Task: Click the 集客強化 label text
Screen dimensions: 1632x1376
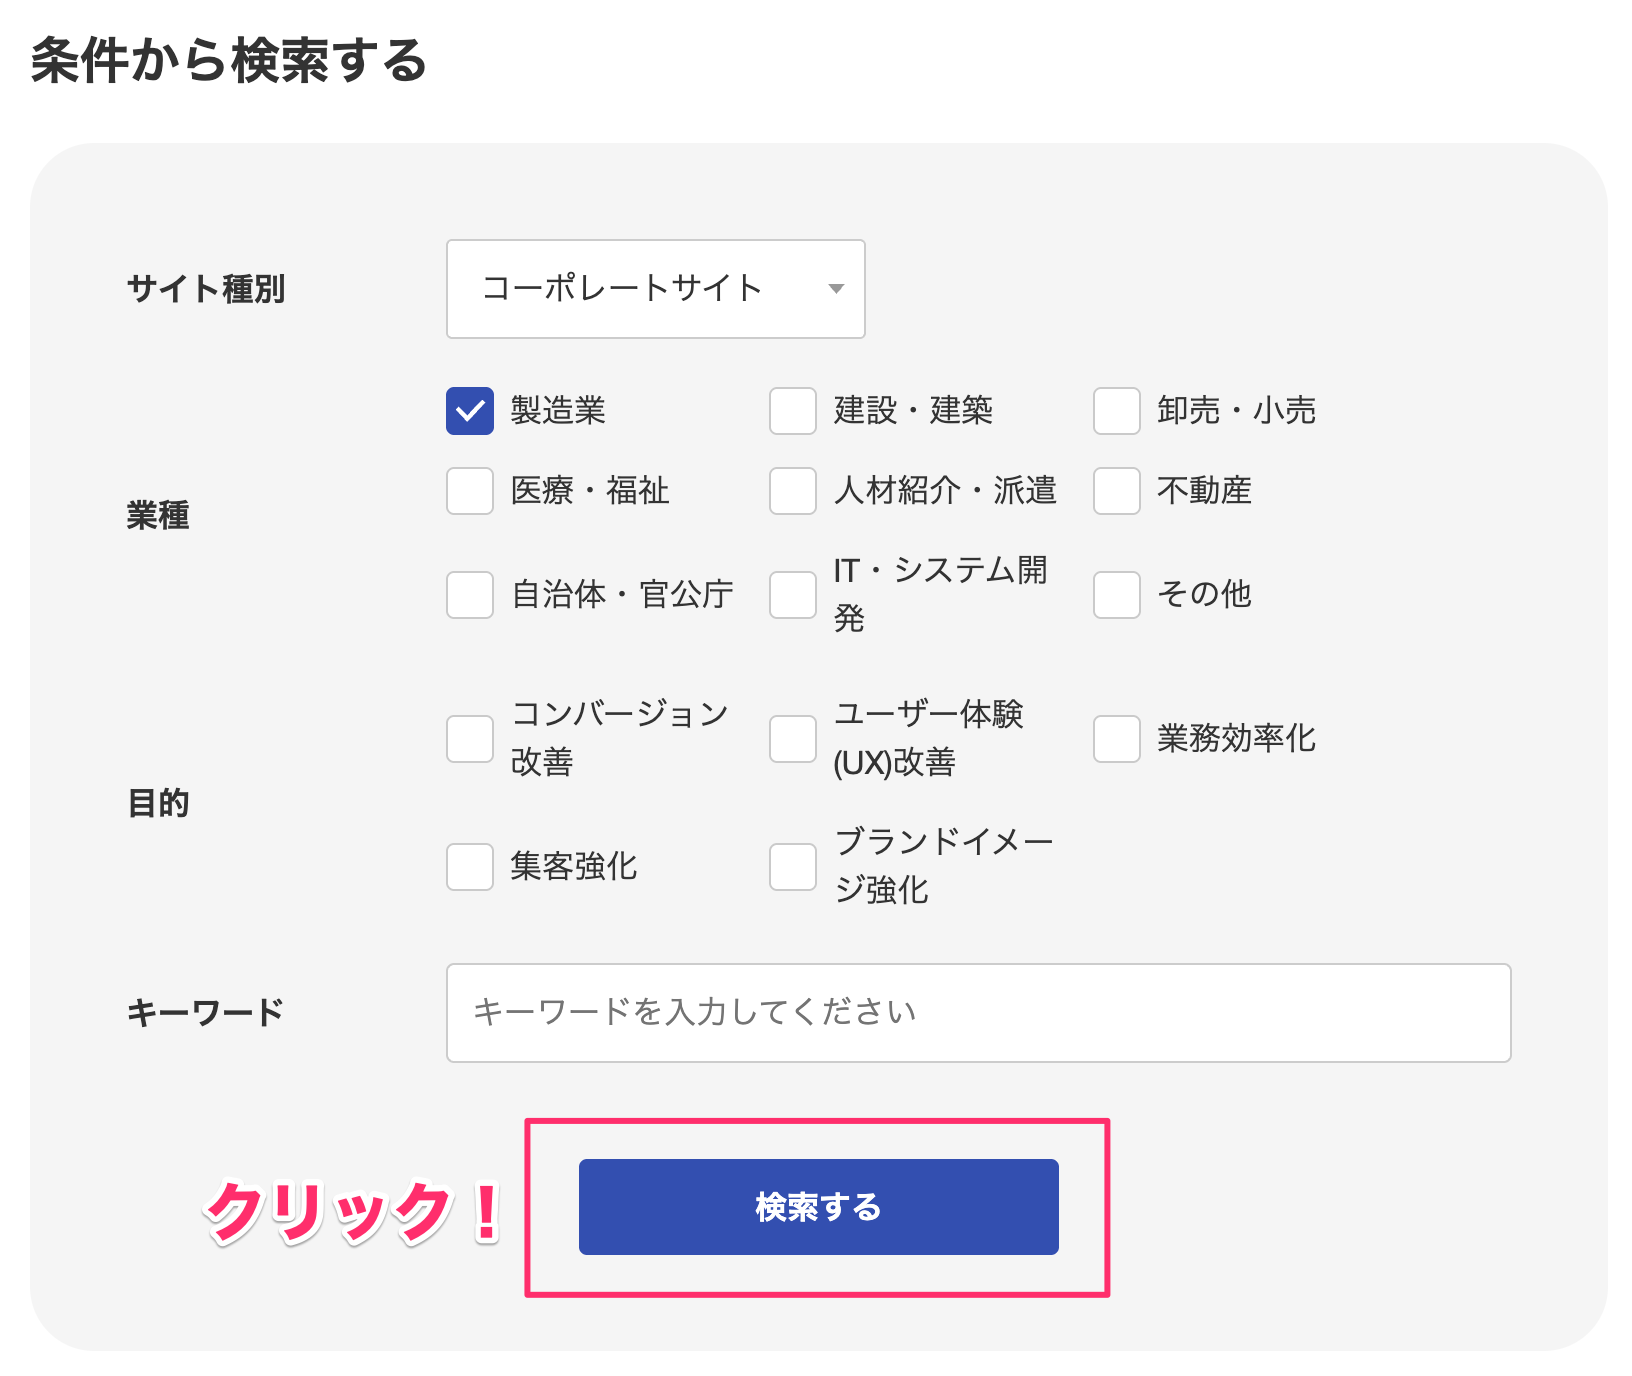Action: point(573,867)
